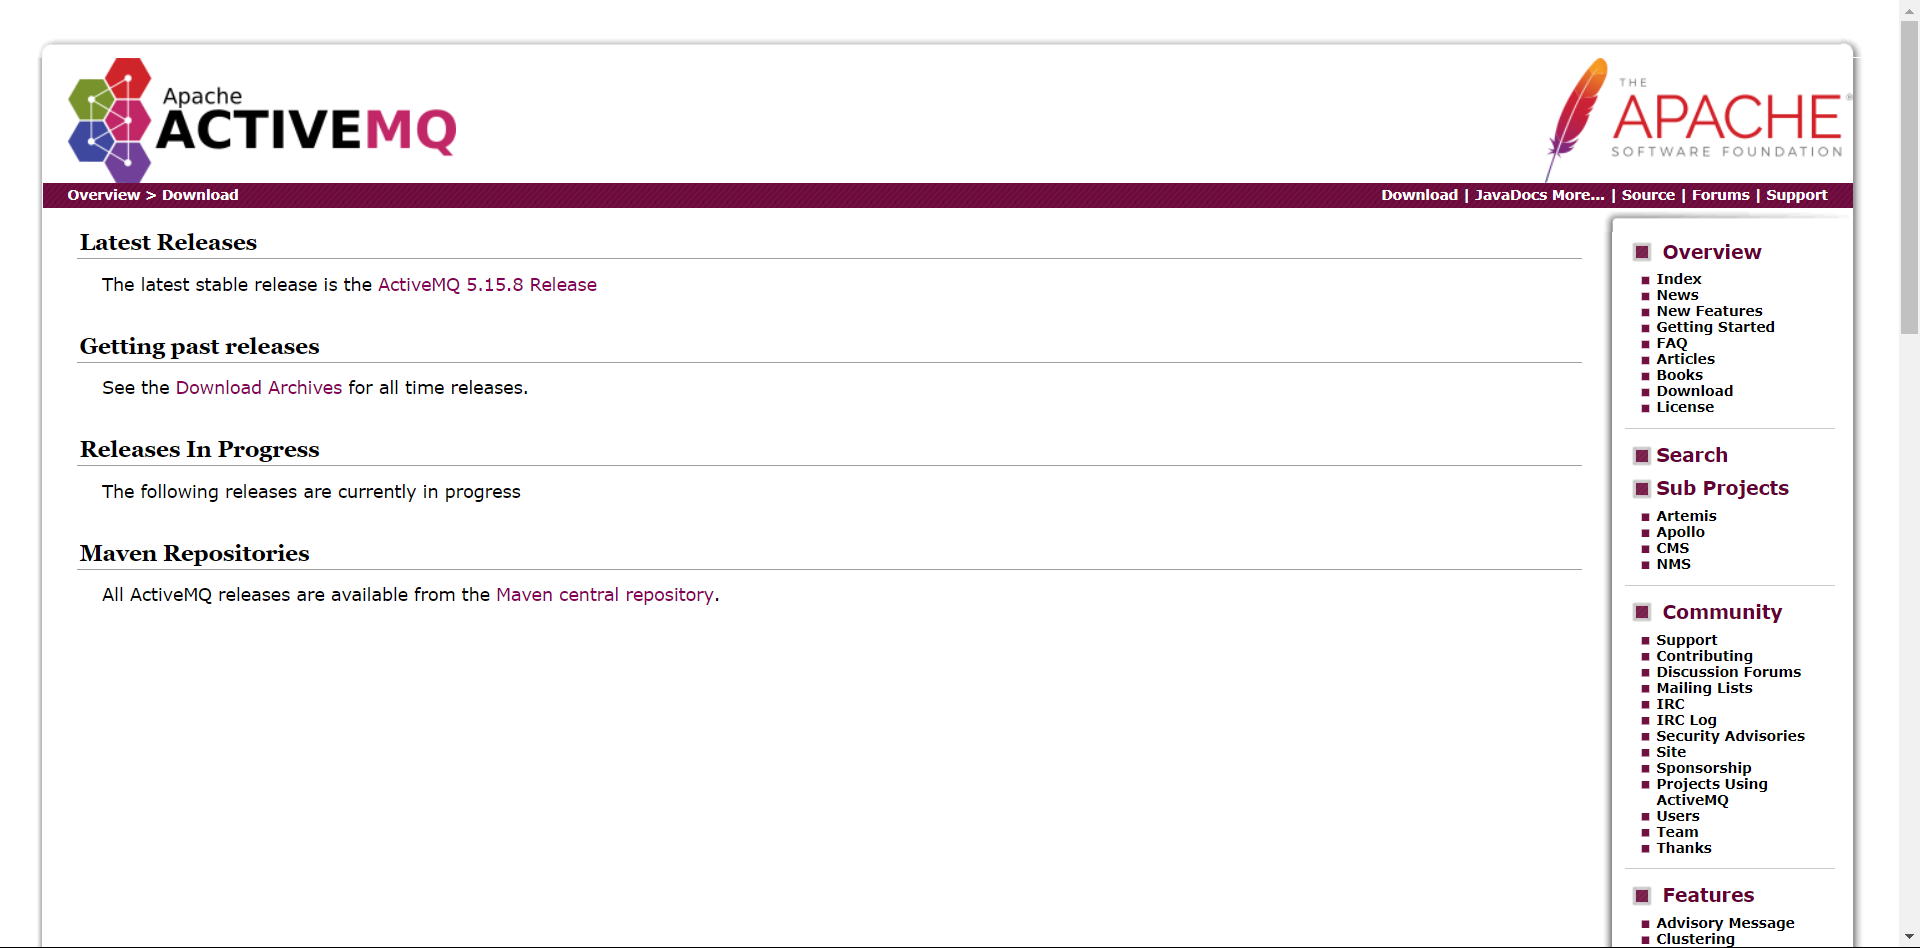The image size is (1920, 948).
Task: Open the Artemis sub project
Action: 1686,516
